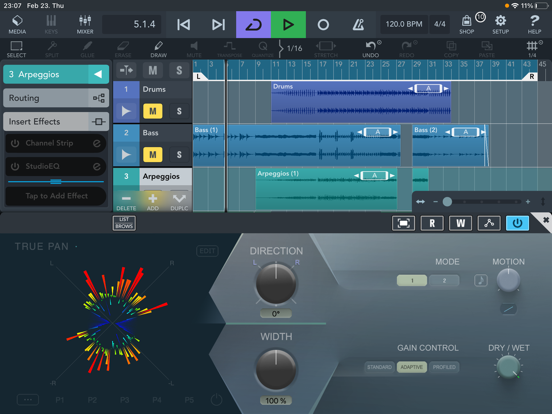This screenshot has width=552, height=414.
Task: Add a new track
Action: 152,201
